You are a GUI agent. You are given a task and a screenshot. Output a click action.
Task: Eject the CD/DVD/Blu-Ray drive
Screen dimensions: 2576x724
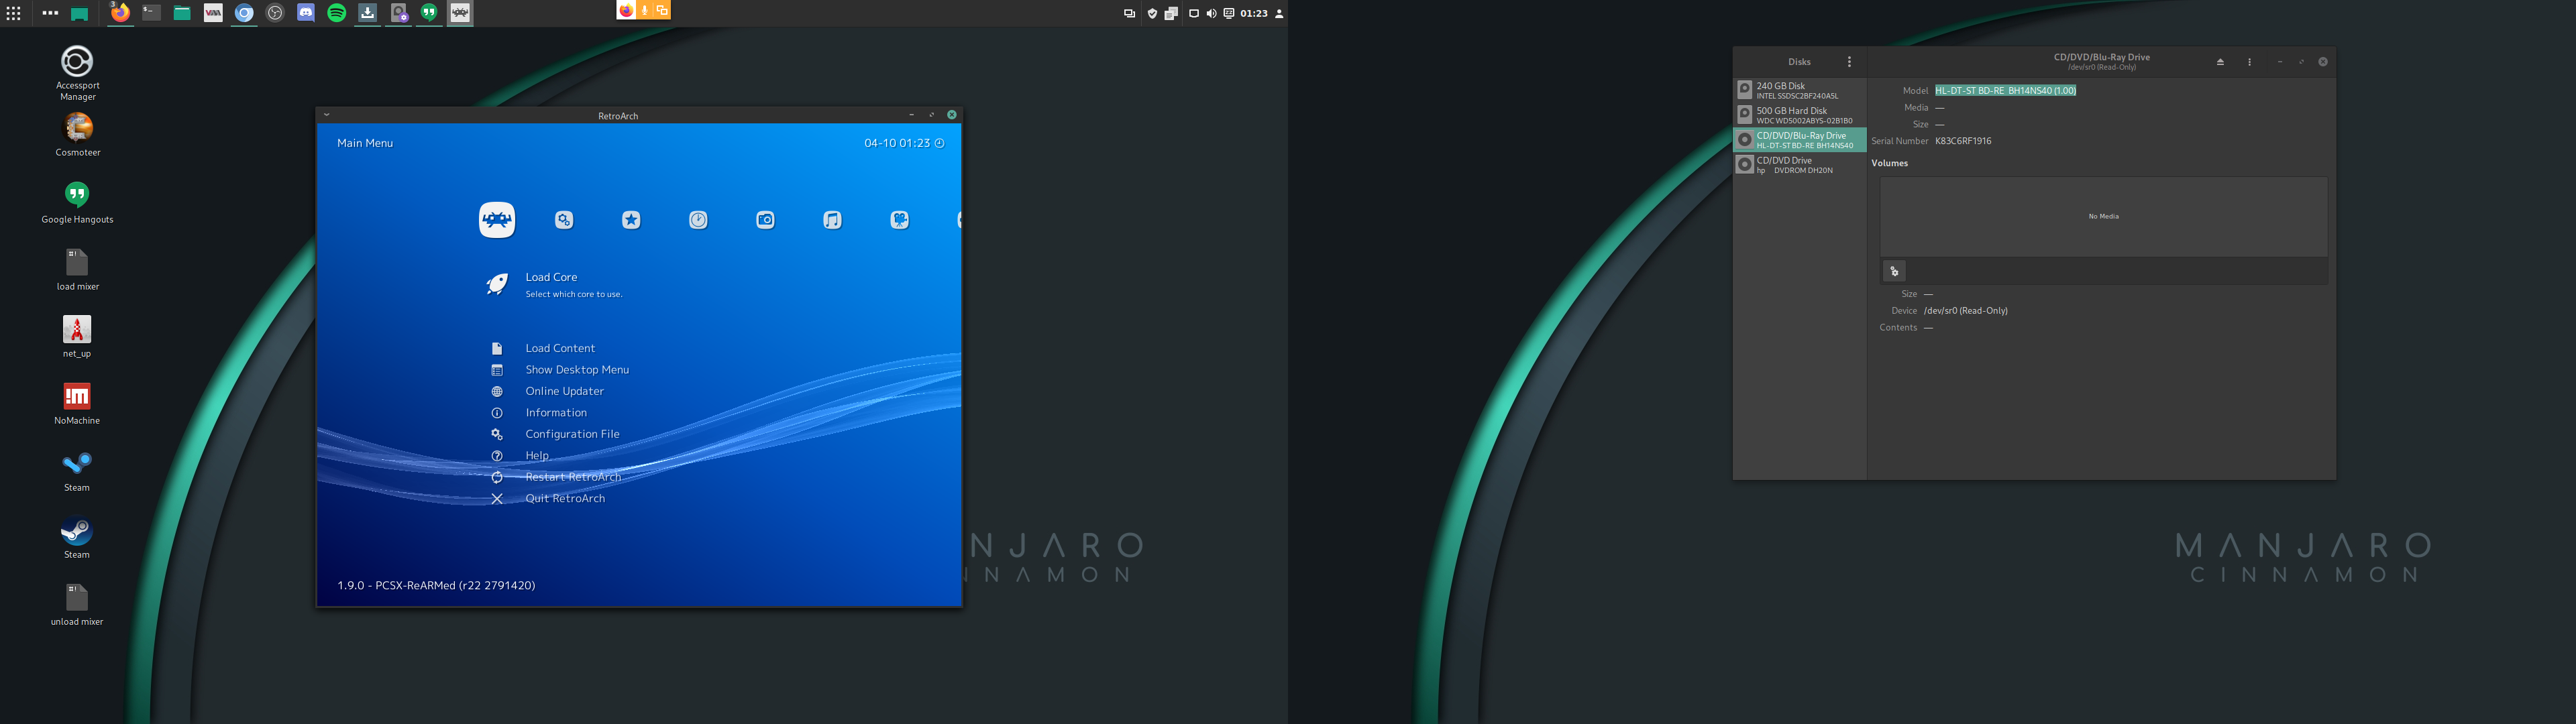click(2219, 61)
